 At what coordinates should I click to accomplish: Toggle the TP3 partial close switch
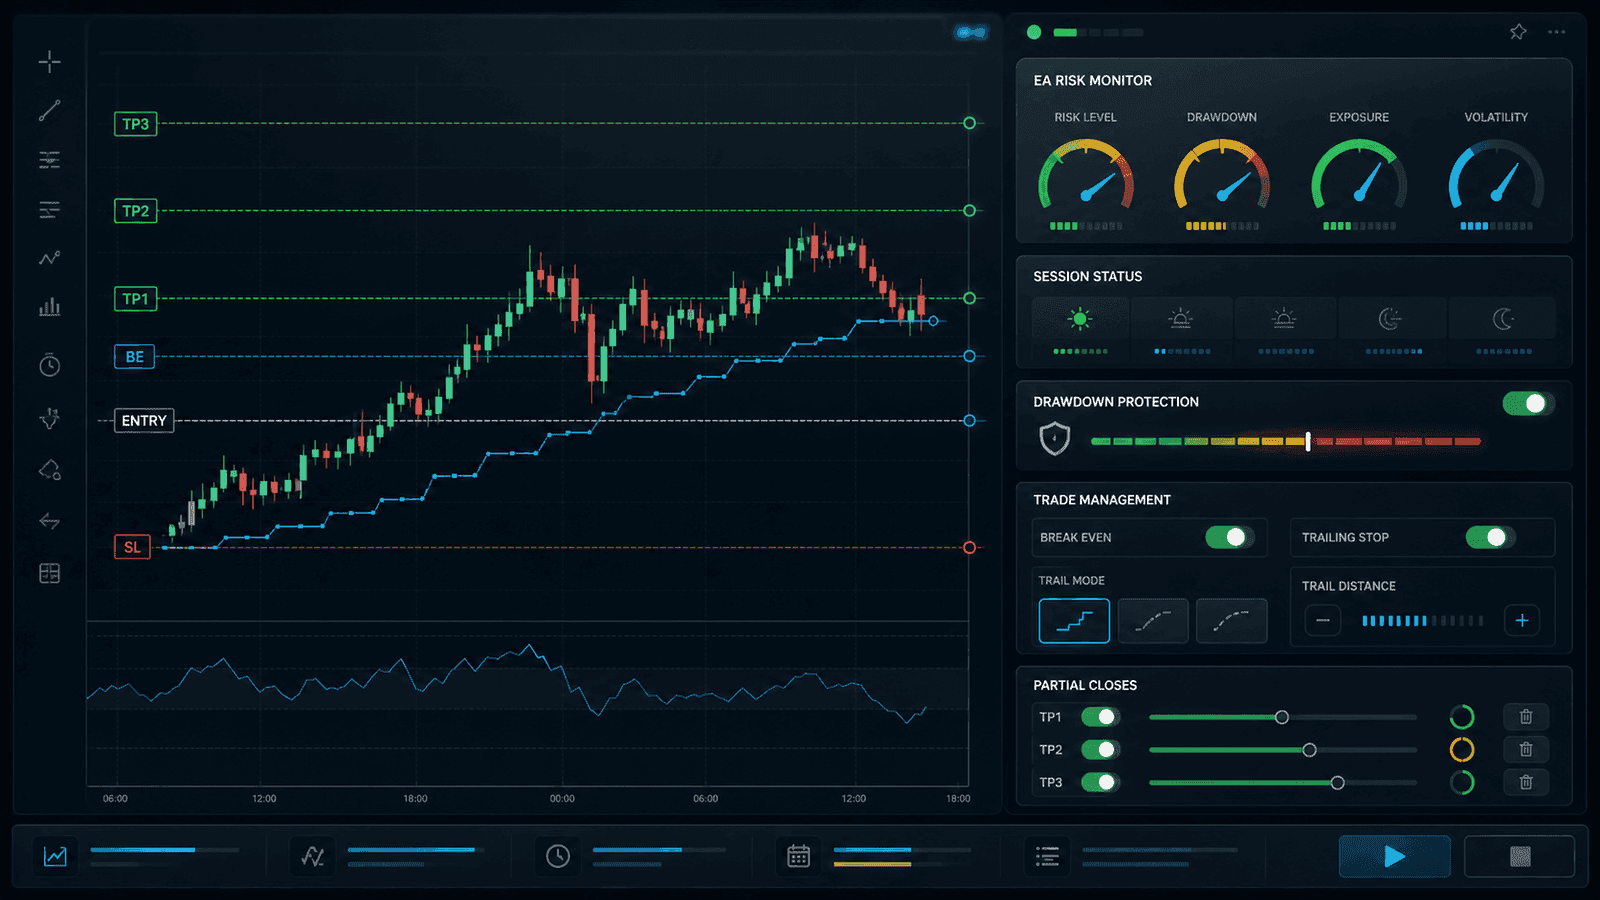1100,782
